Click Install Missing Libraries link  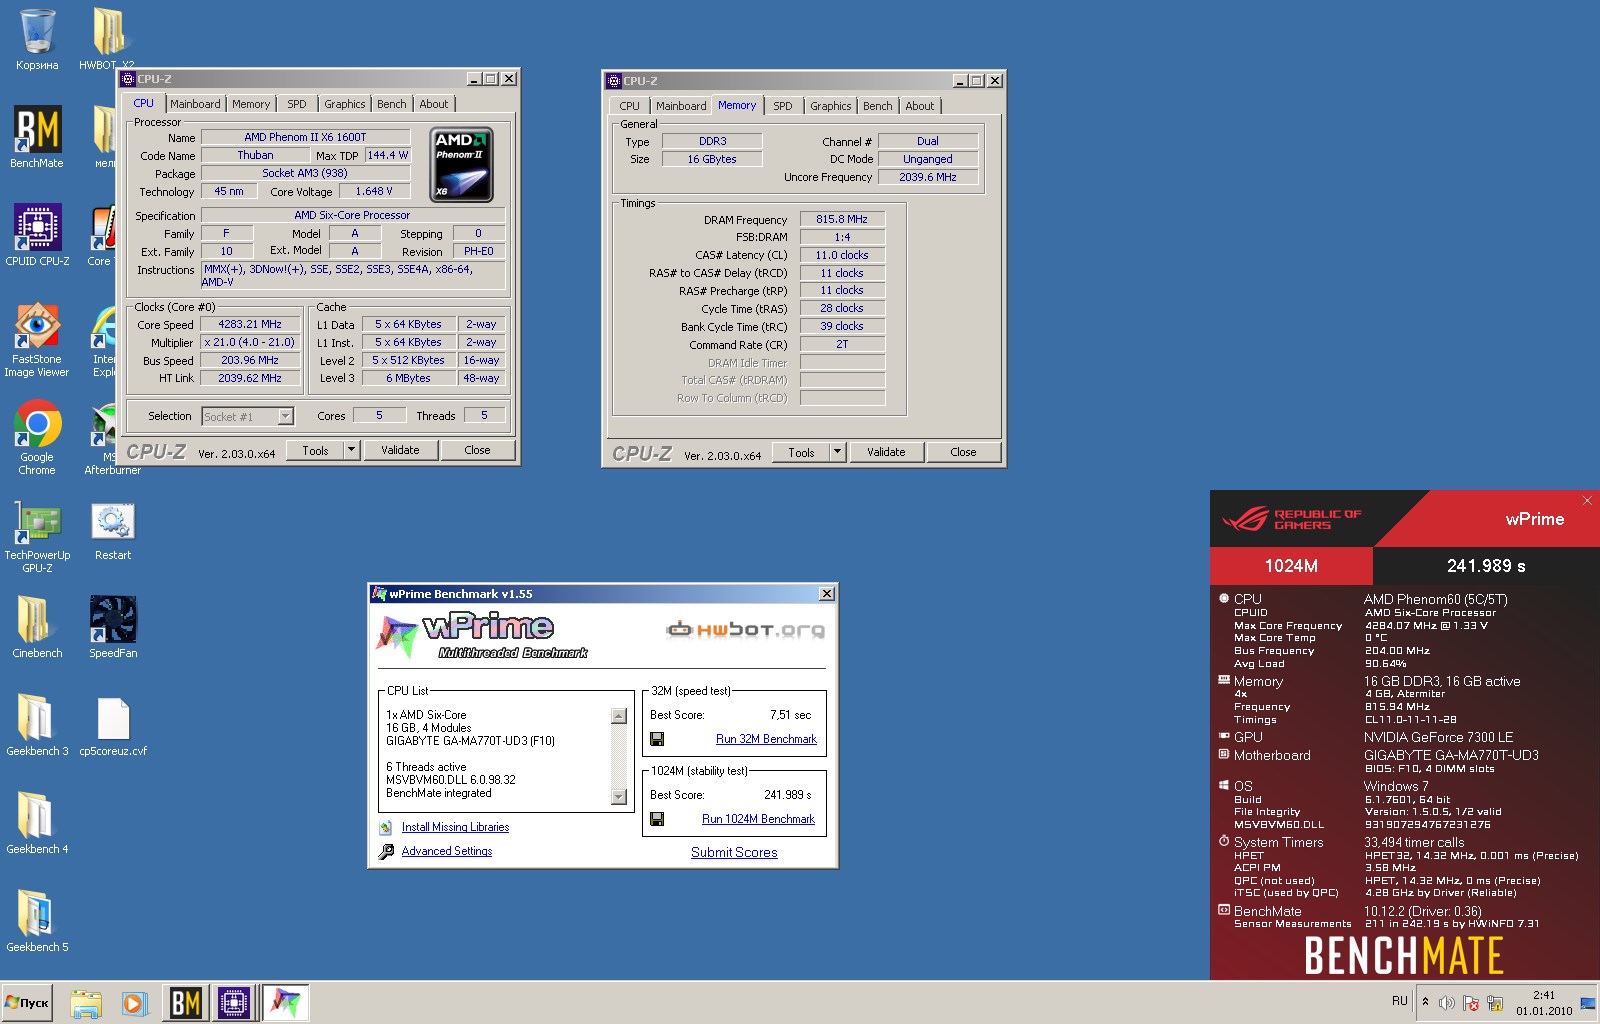tap(455, 827)
